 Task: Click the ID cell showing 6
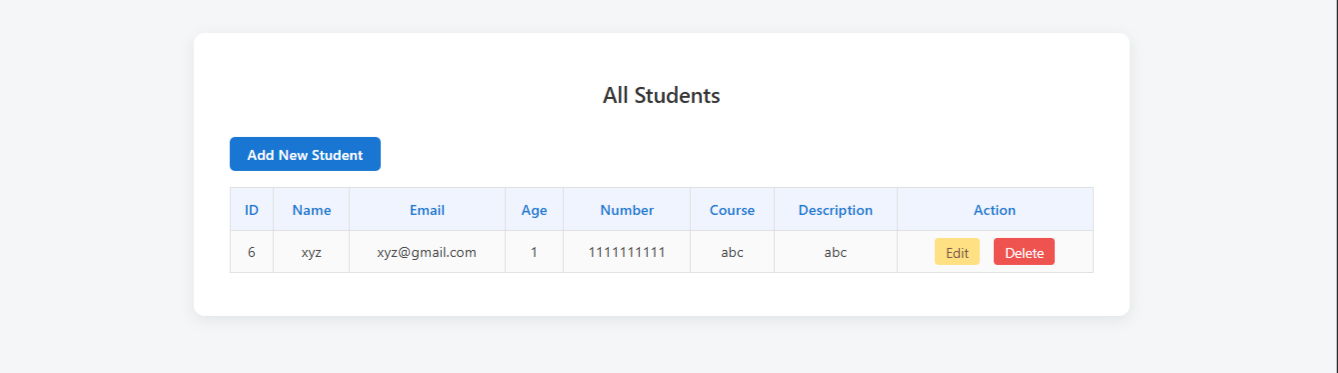click(252, 252)
